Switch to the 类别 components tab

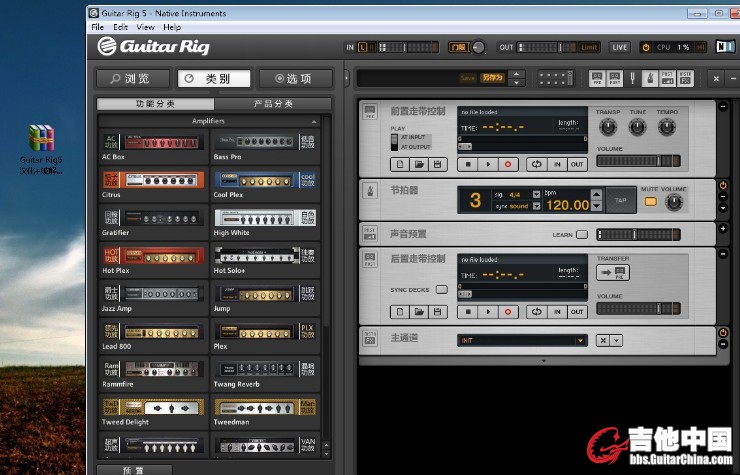pyautogui.click(x=214, y=78)
